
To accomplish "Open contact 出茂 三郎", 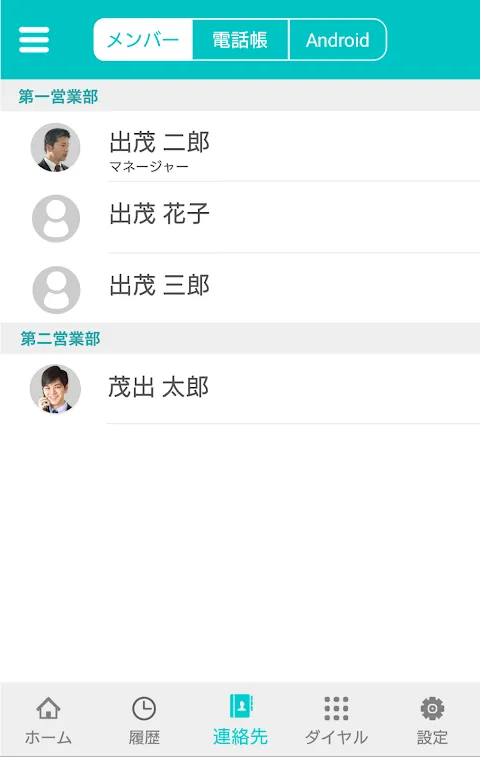I will pyautogui.click(x=240, y=289).
